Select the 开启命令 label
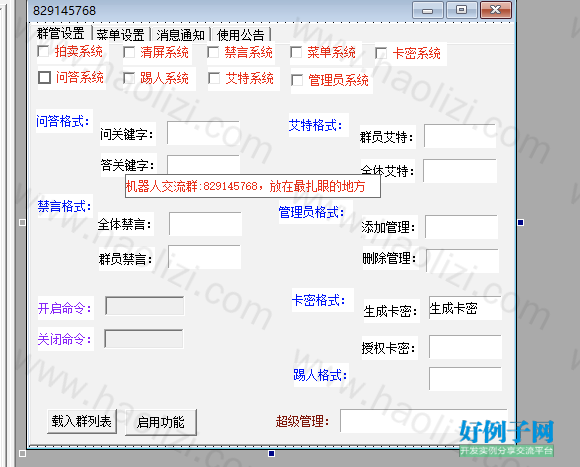The image size is (580, 467). [65, 308]
